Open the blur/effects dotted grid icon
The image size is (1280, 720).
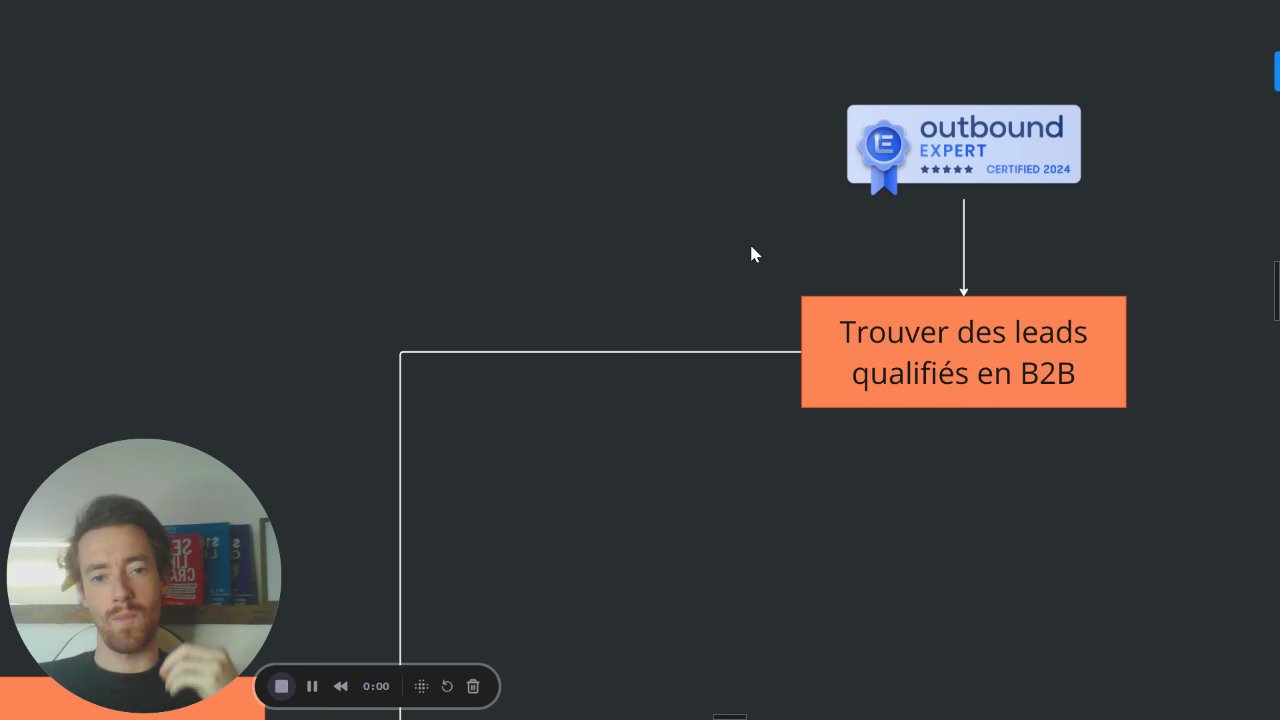pos(421,686)
